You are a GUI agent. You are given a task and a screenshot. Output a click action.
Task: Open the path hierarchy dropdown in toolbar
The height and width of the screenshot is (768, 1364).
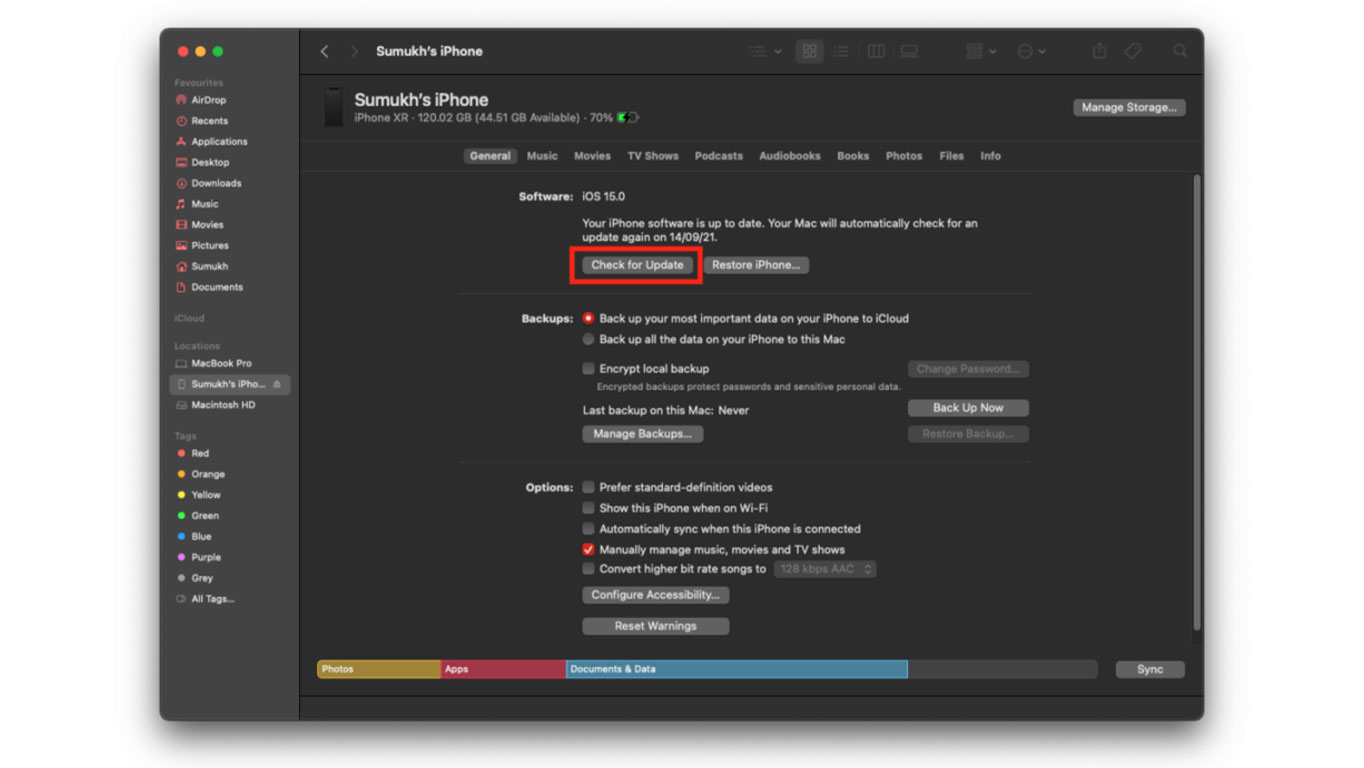coord(765,51)
